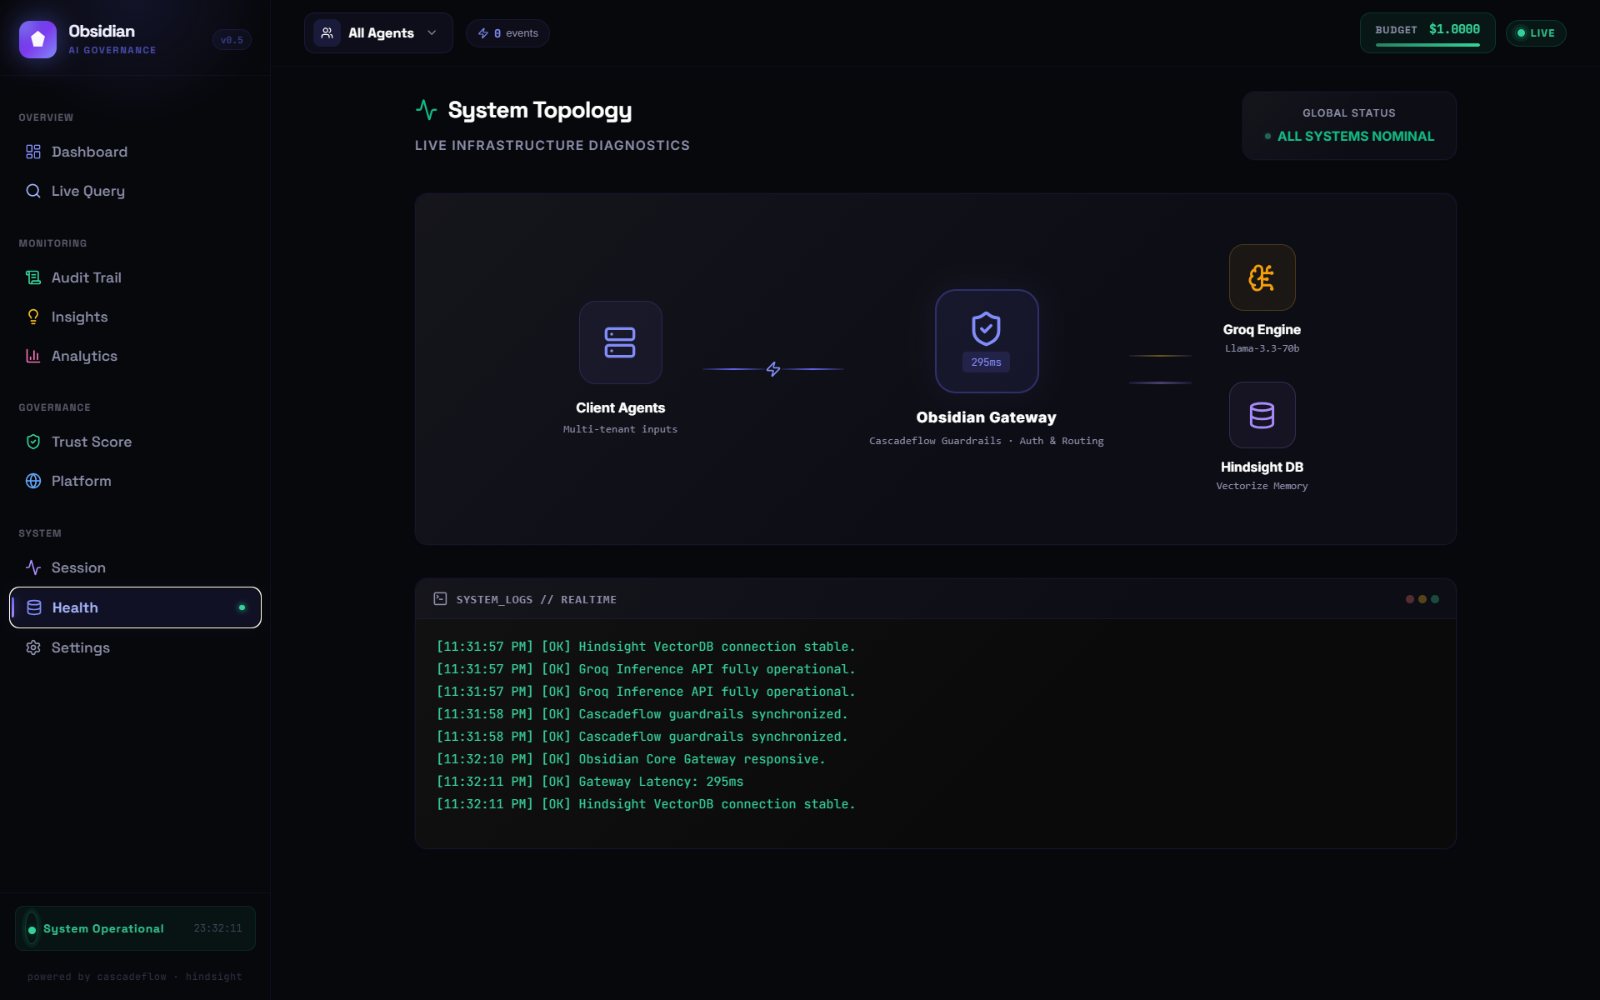This screenshot has width=1600, height=1000.
Task: Click the Platform globe icon
Action: click(33, 481)
